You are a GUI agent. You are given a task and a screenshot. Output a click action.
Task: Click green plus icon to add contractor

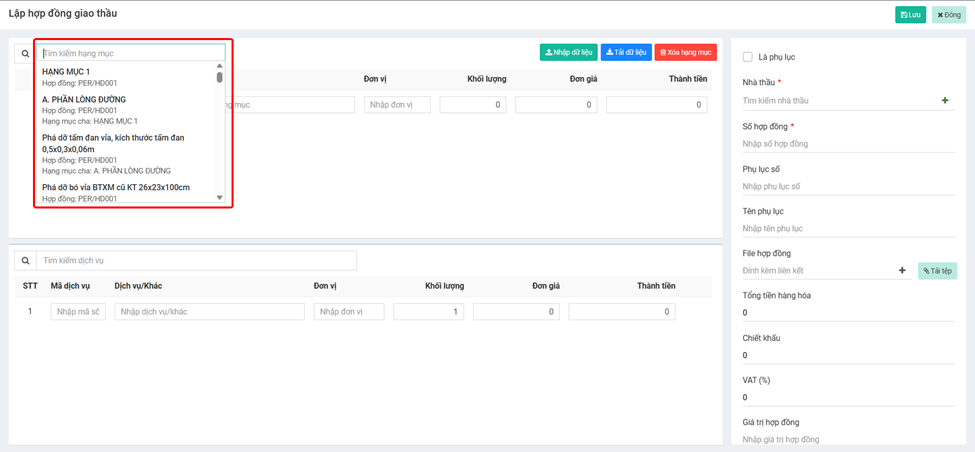[945, 101]
